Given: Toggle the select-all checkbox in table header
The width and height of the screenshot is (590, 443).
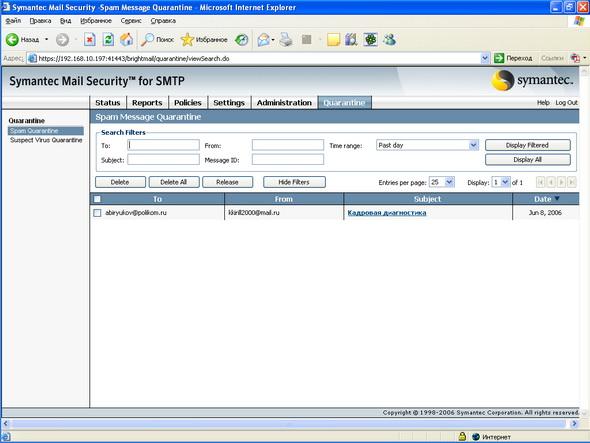Looking at the screenshot, I should click(97, 199).
